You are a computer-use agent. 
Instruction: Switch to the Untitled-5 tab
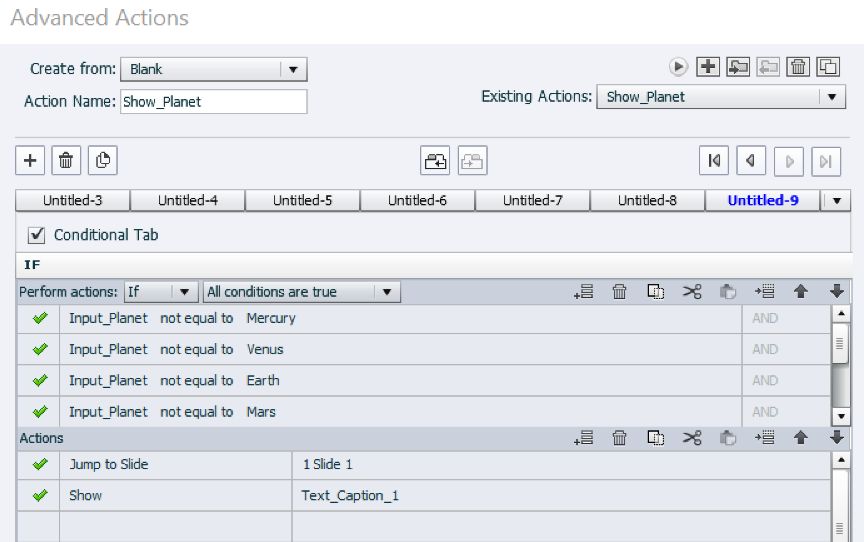click(x=302, y=200)
